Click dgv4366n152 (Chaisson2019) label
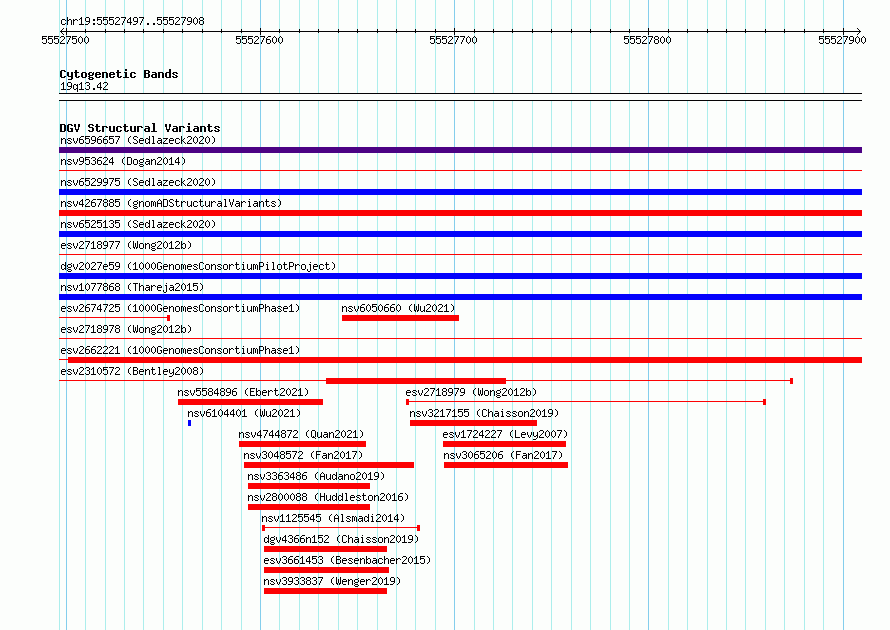This screenshot has height=630, width=890. click(x=341, y=539)
